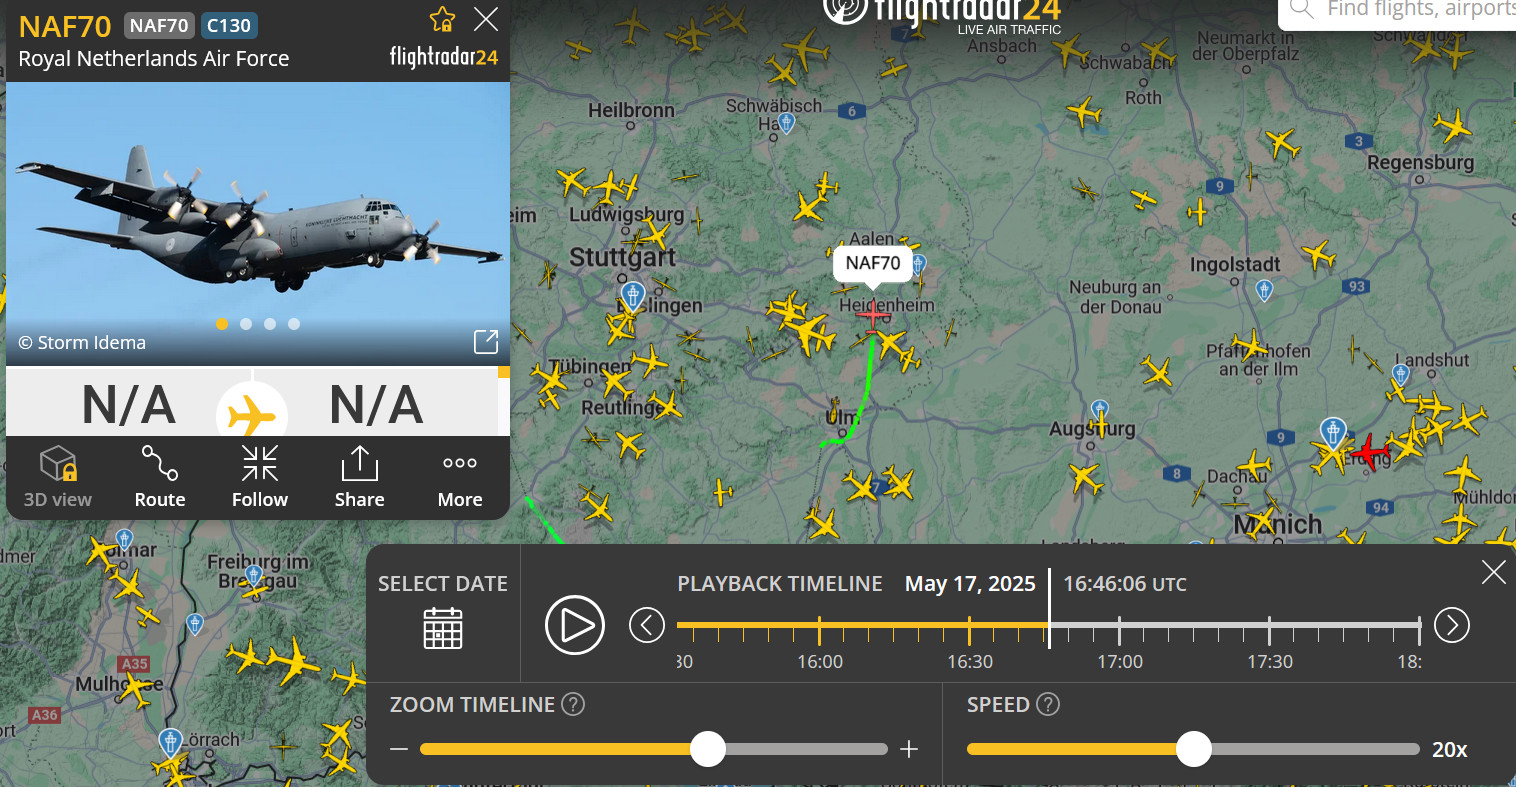Step the timeline backward with the left arrow
Image resolution: width=1516 pixels, height=787 pixels.
tap(647, 625)
